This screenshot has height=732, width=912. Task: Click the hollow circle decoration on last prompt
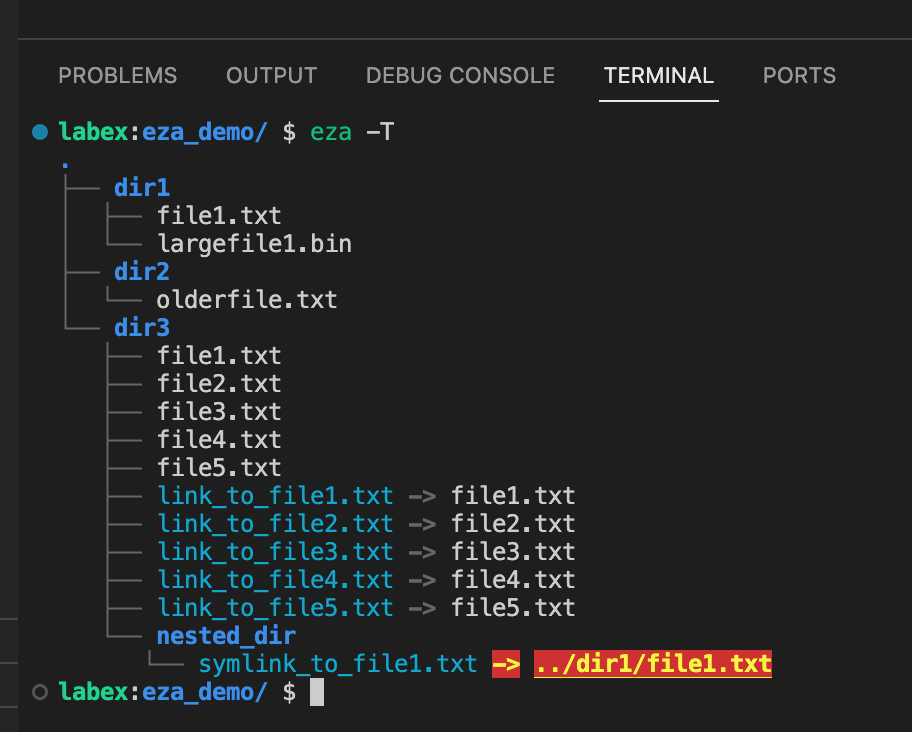click(40, 691)
